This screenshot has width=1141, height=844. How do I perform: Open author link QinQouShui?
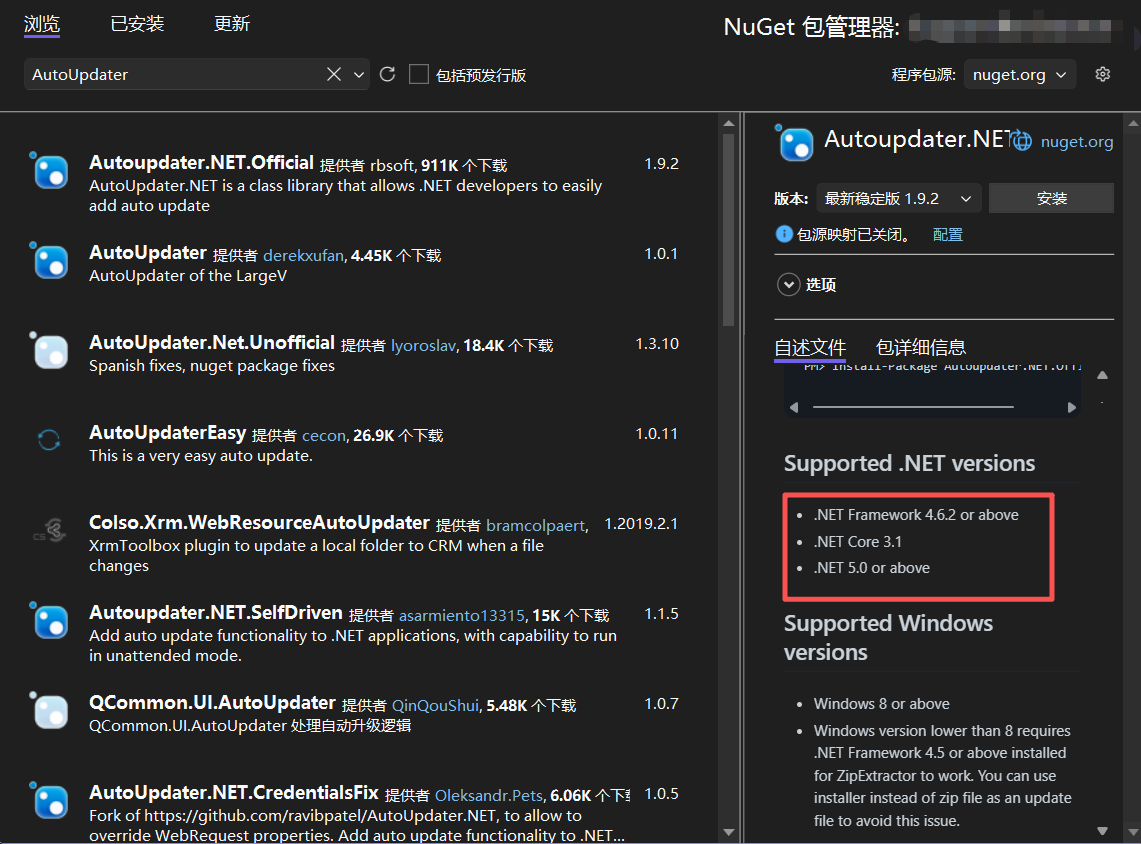[435, 706]
